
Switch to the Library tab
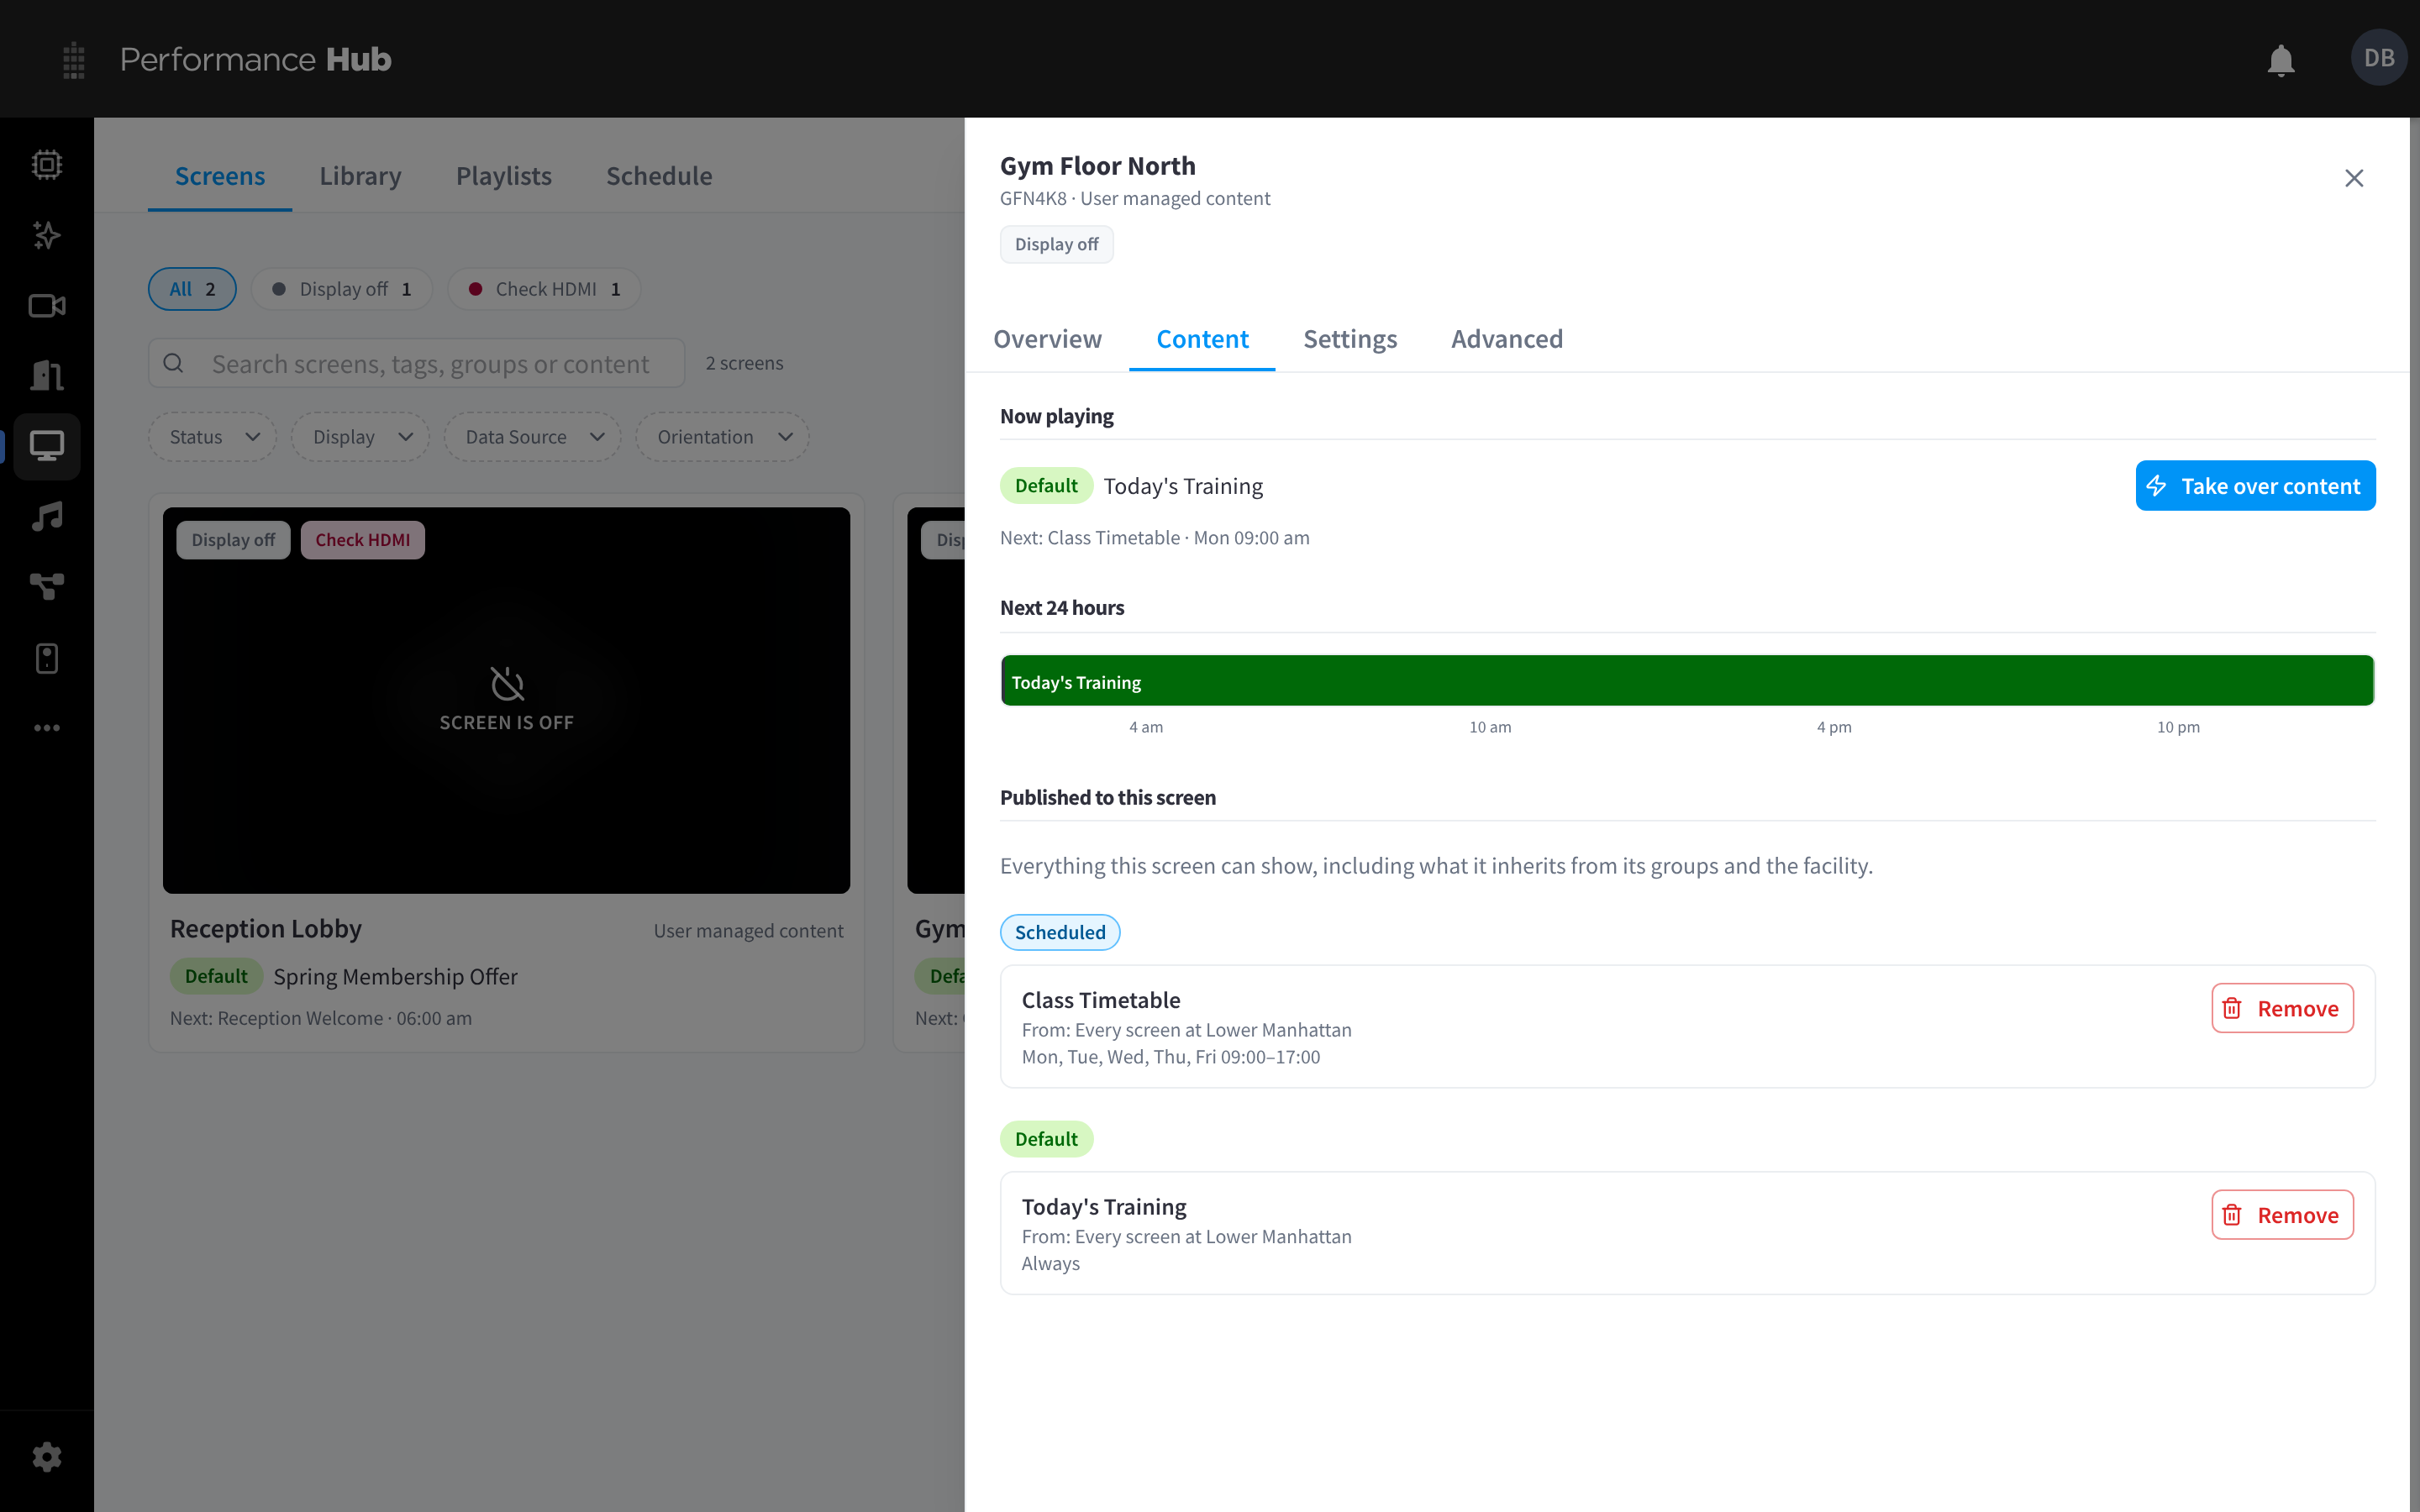pos(360,176)
